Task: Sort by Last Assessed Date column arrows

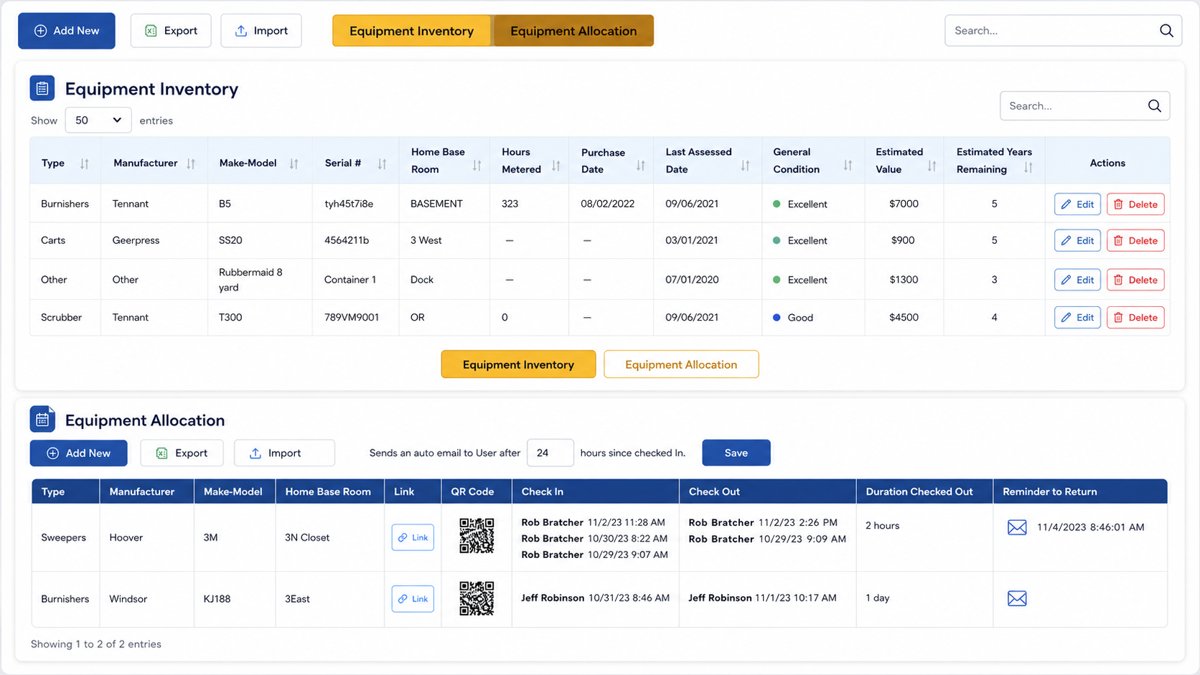Action: point(745,166)
